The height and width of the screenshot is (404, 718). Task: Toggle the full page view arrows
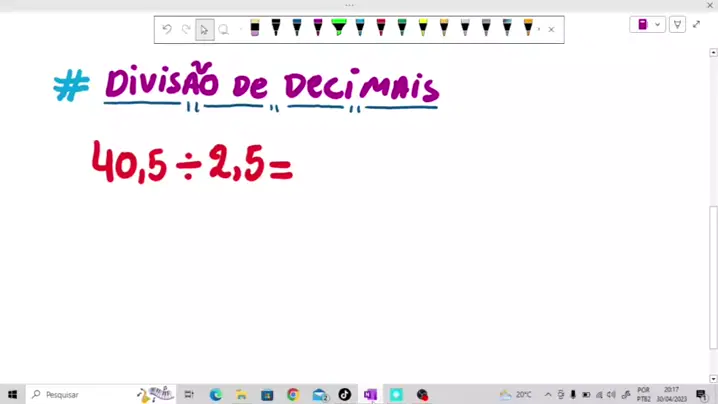[697, 24]
